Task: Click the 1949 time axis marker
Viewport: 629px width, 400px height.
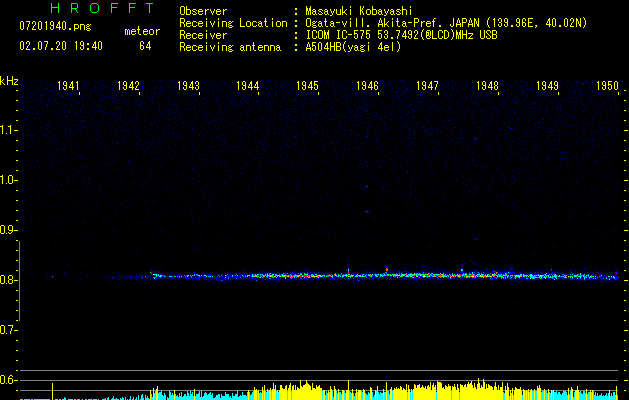Action: pyautogui.click(x=547, y=85)
